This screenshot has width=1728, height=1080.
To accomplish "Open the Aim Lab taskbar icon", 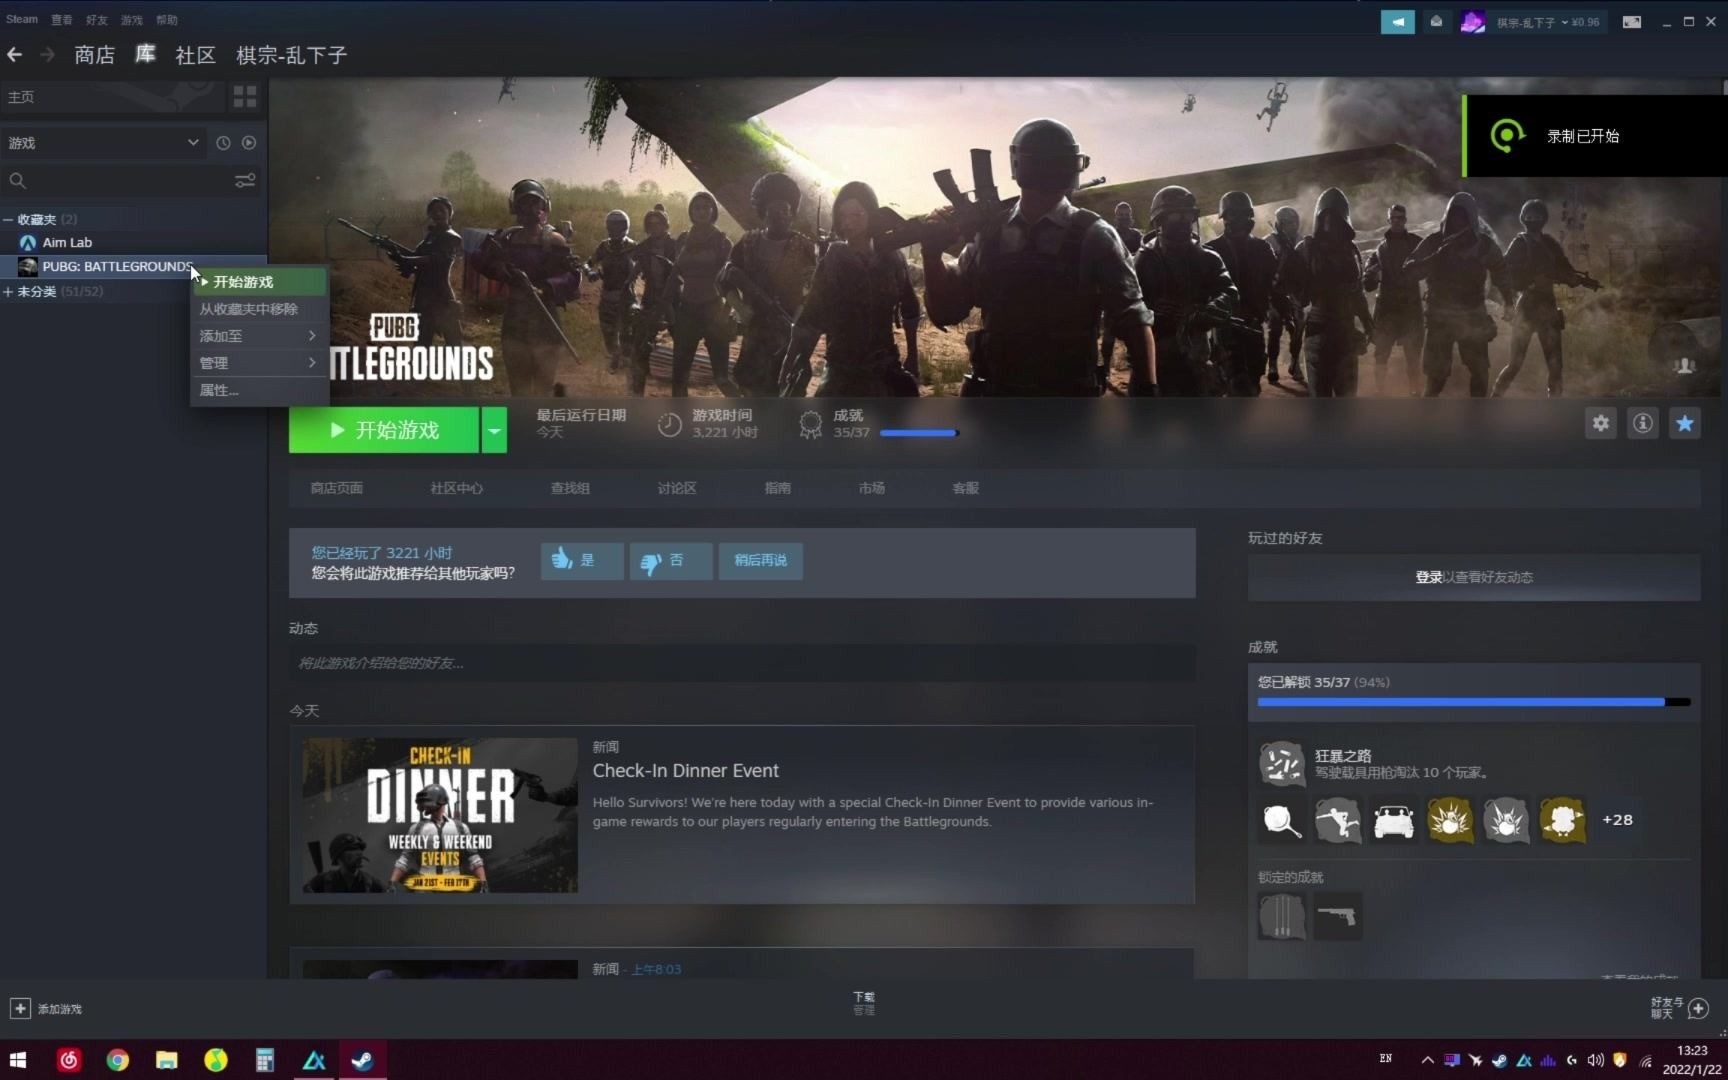I will 314,1060.
